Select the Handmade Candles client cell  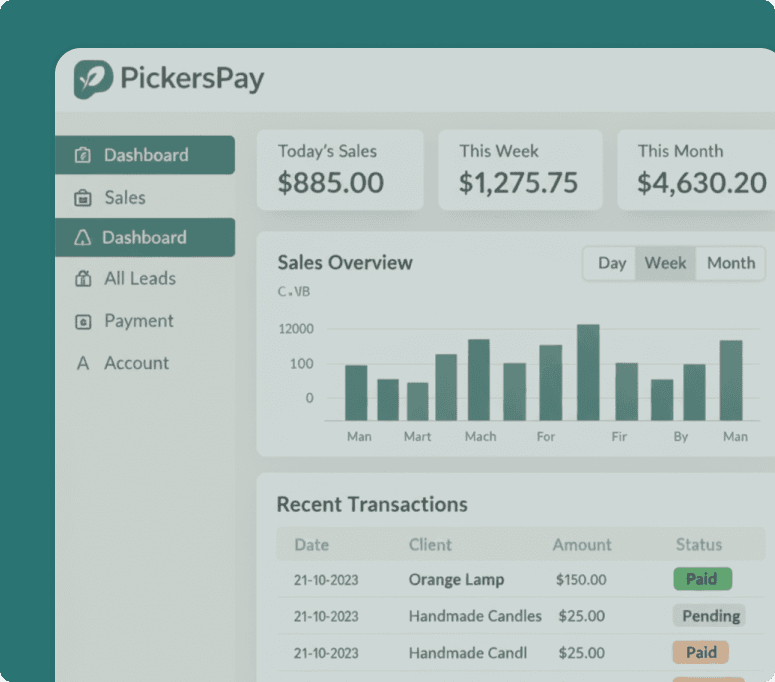475,616
